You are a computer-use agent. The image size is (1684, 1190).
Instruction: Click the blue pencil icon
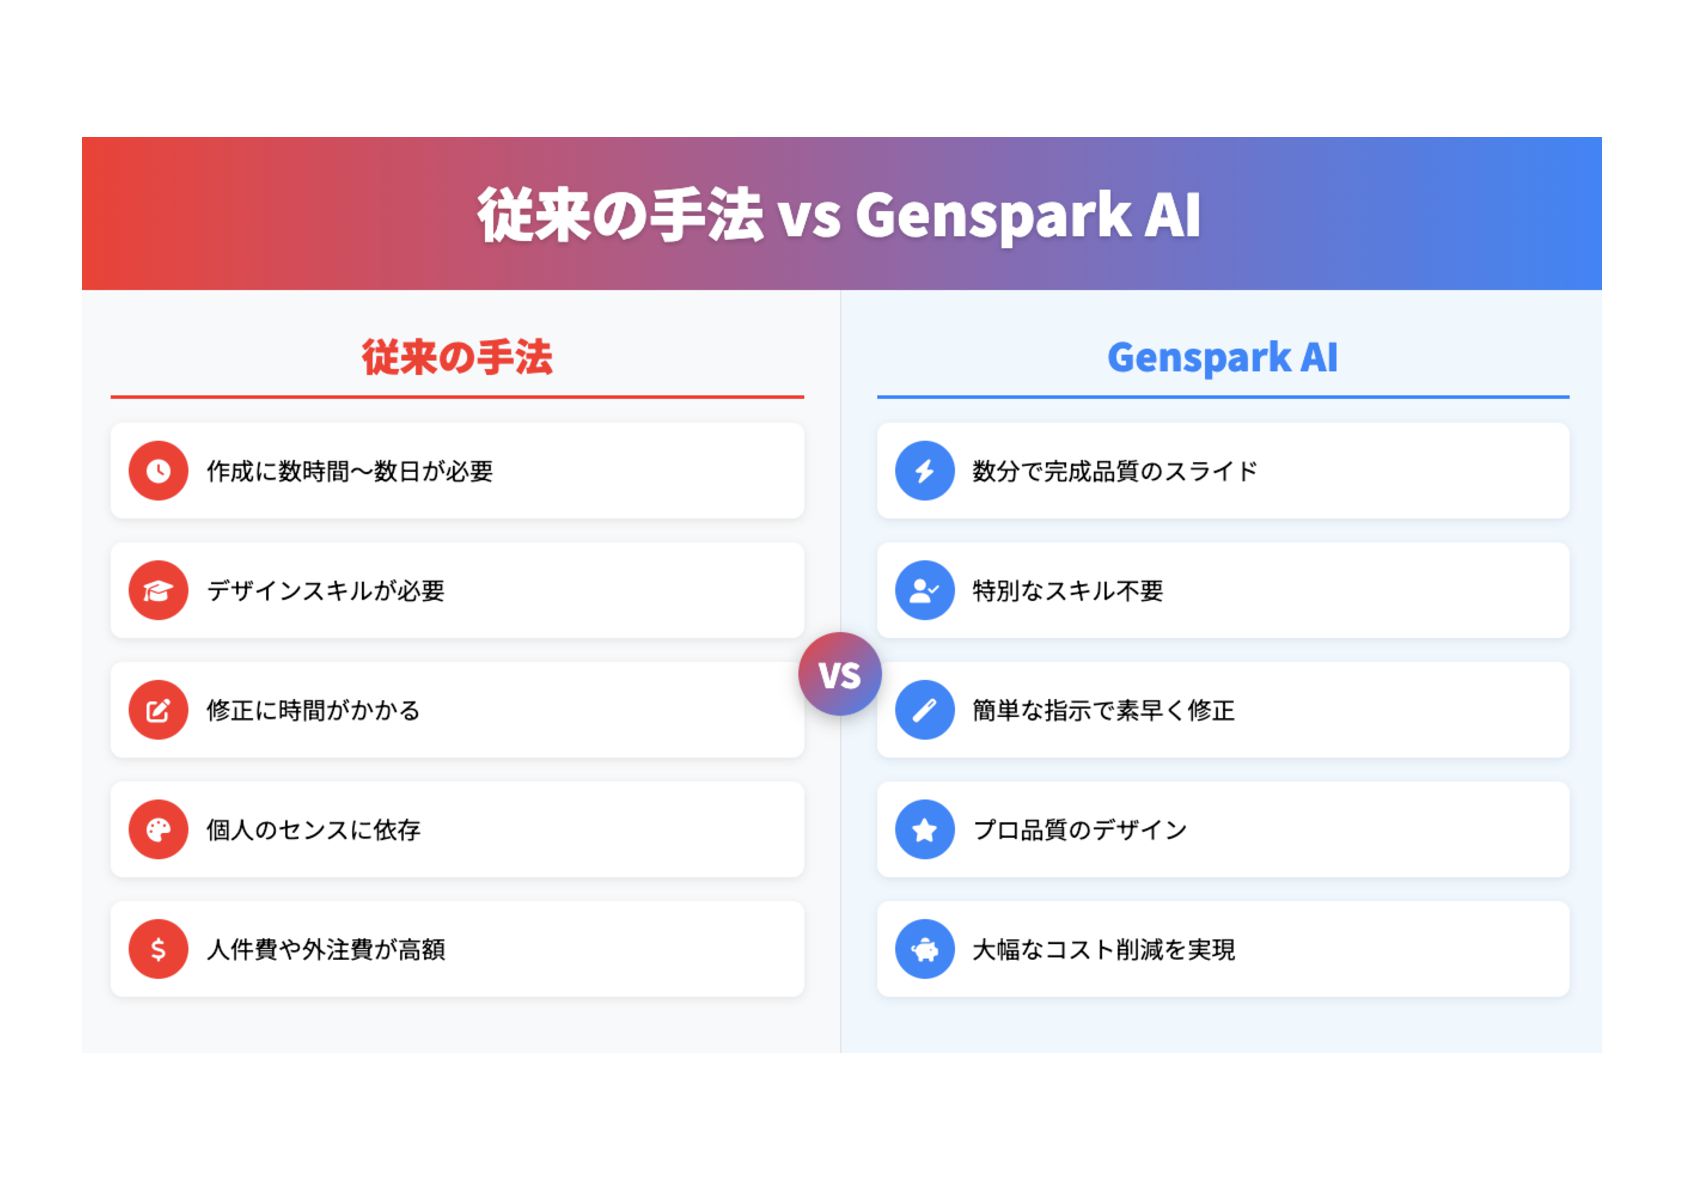pos(925,710)
